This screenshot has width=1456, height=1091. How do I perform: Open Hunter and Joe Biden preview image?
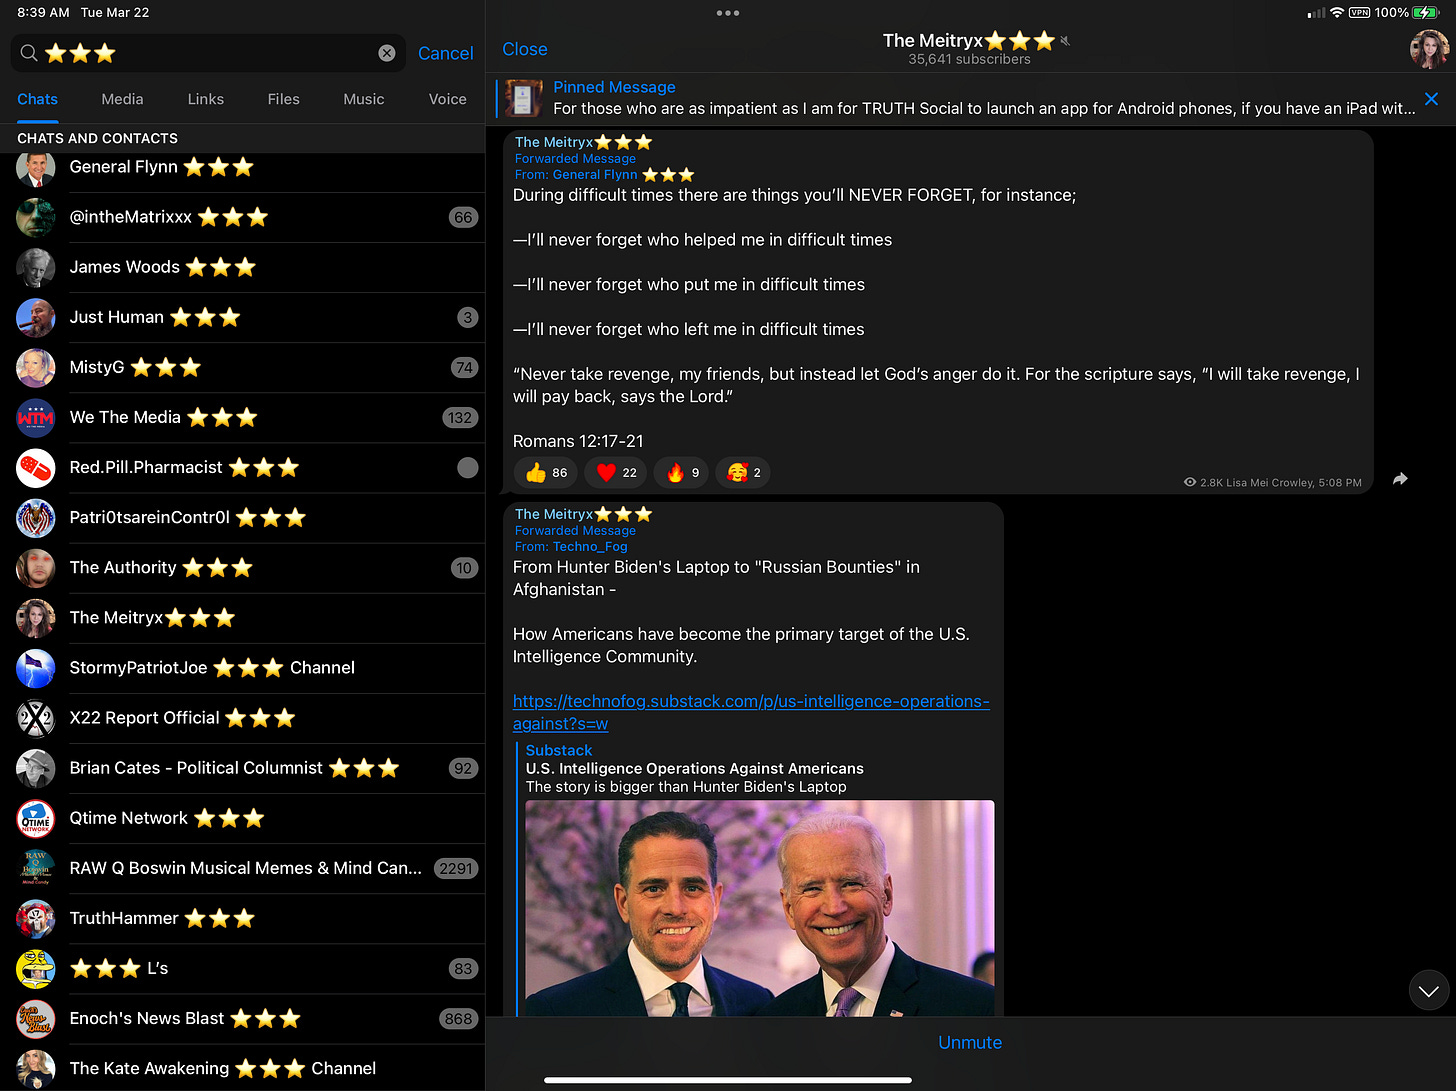tap(760, 908)
